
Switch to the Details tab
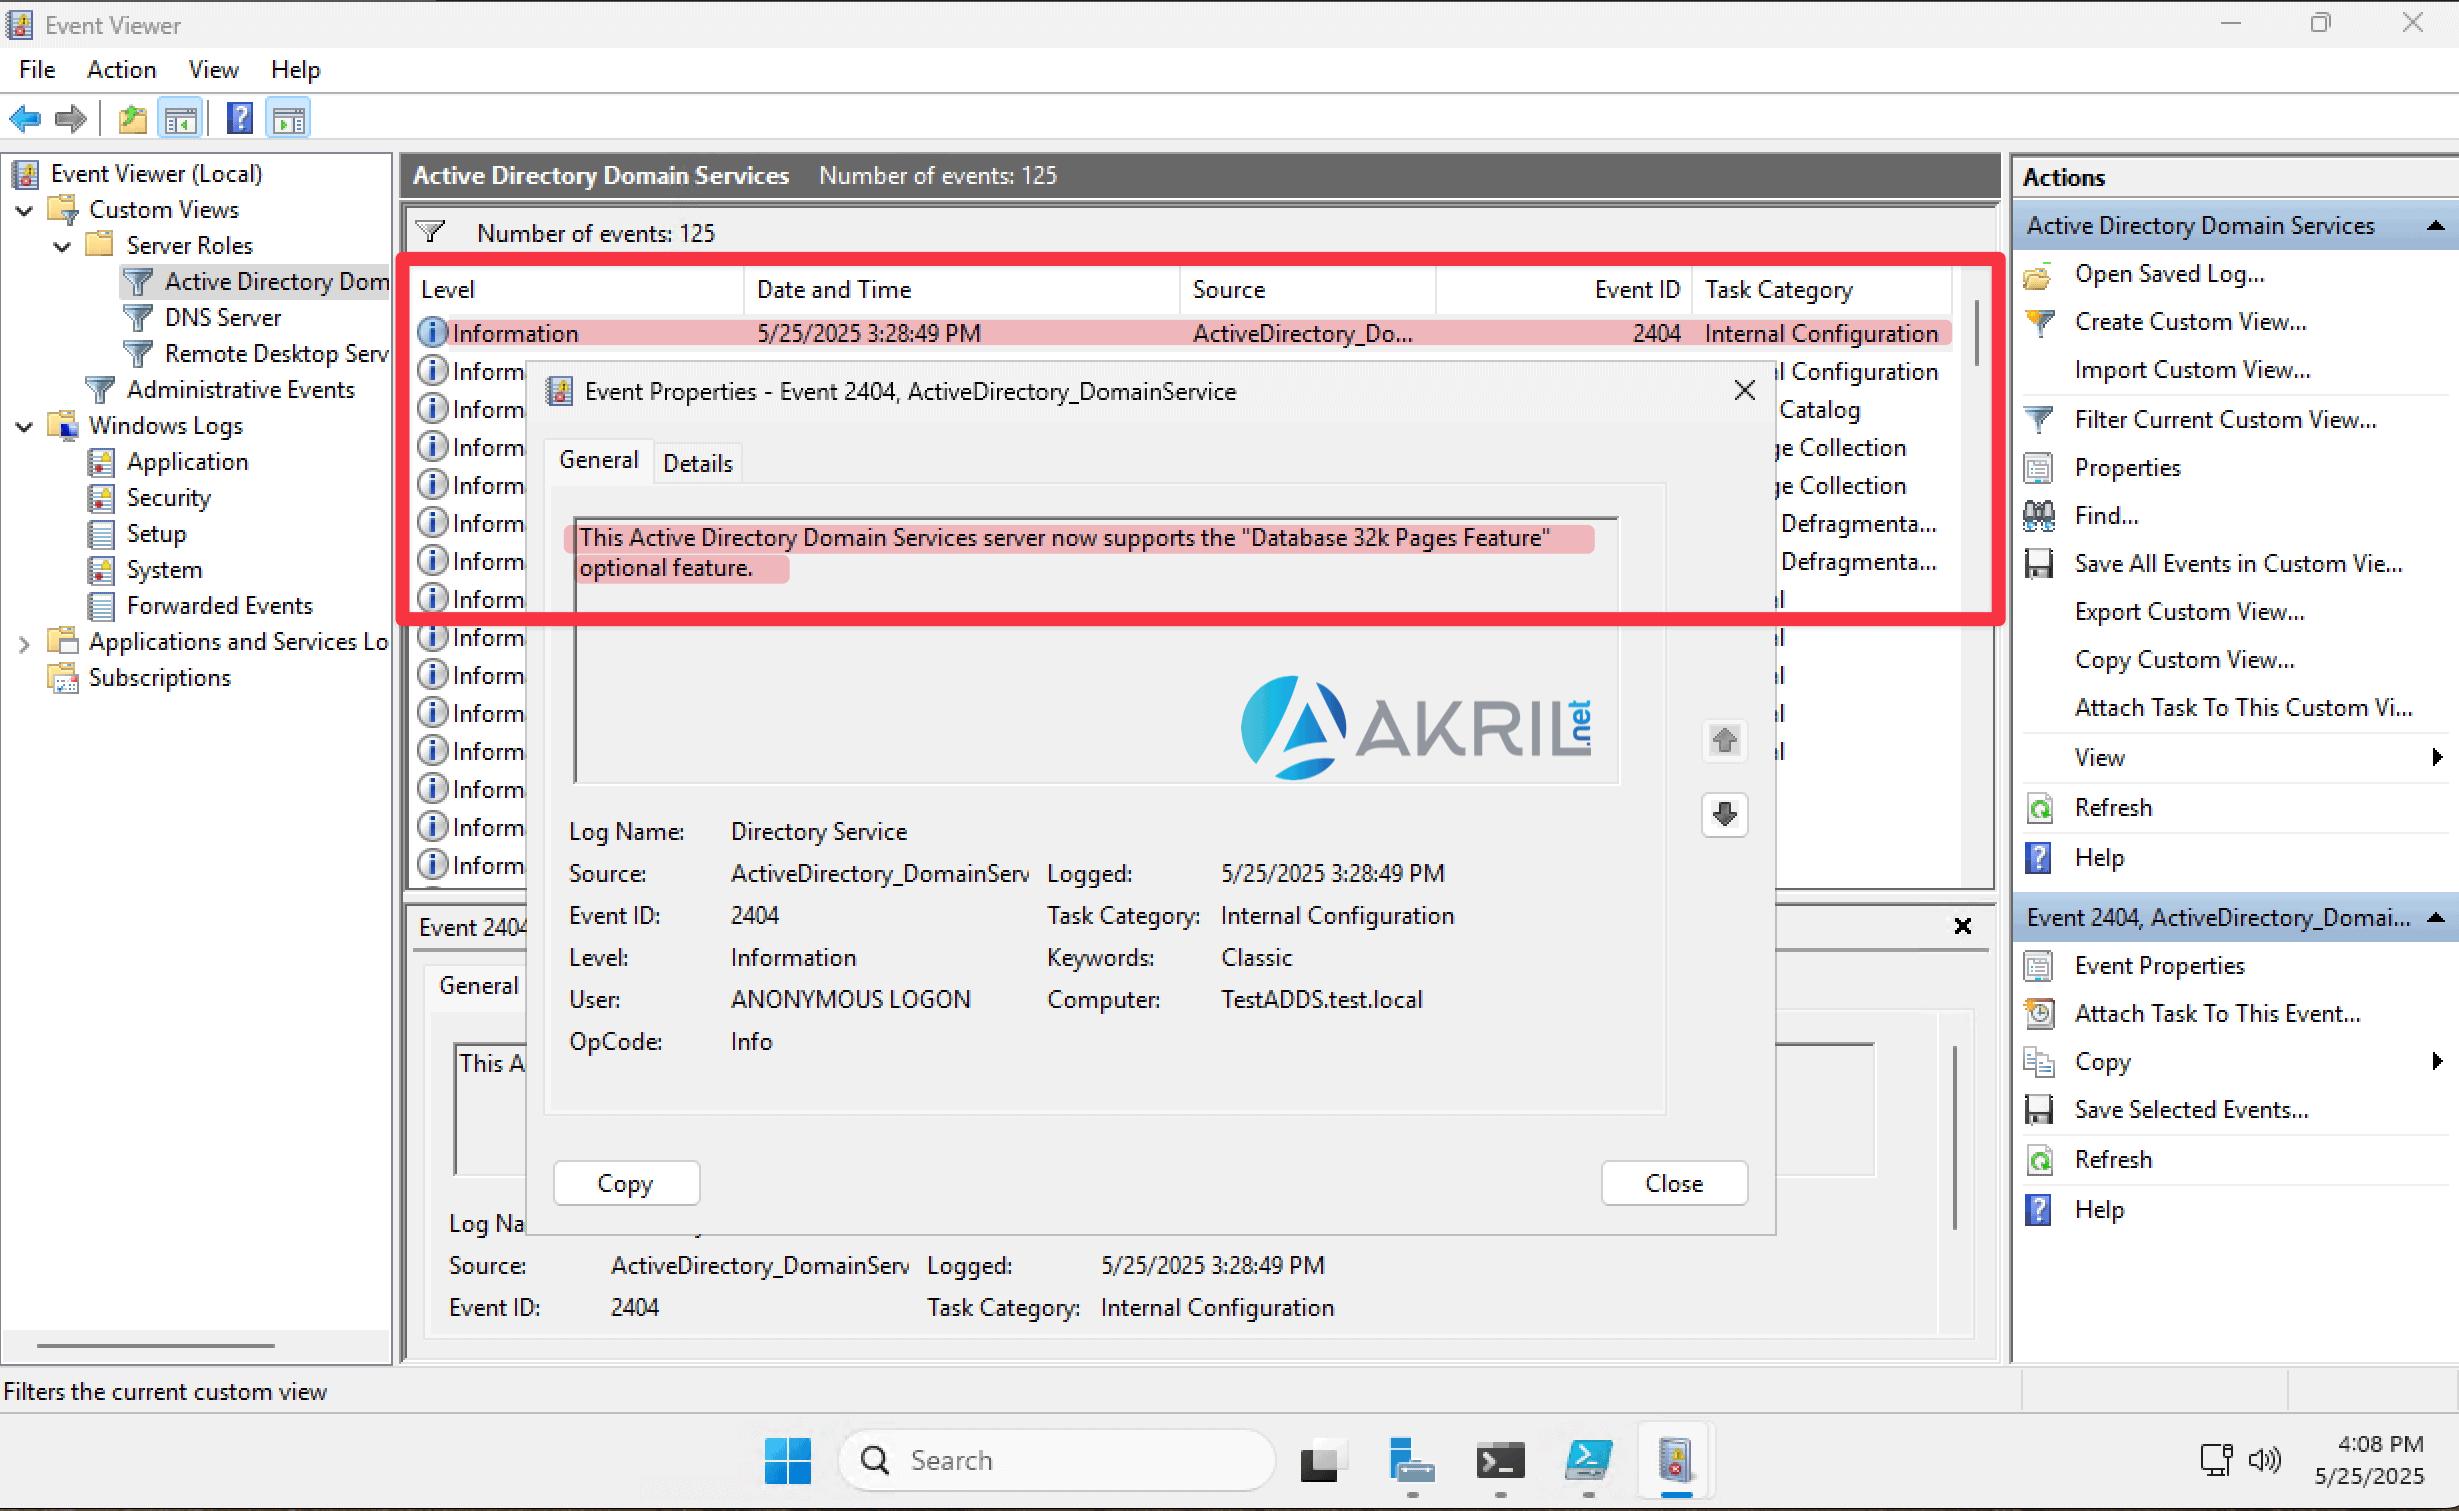coord(698,463)
